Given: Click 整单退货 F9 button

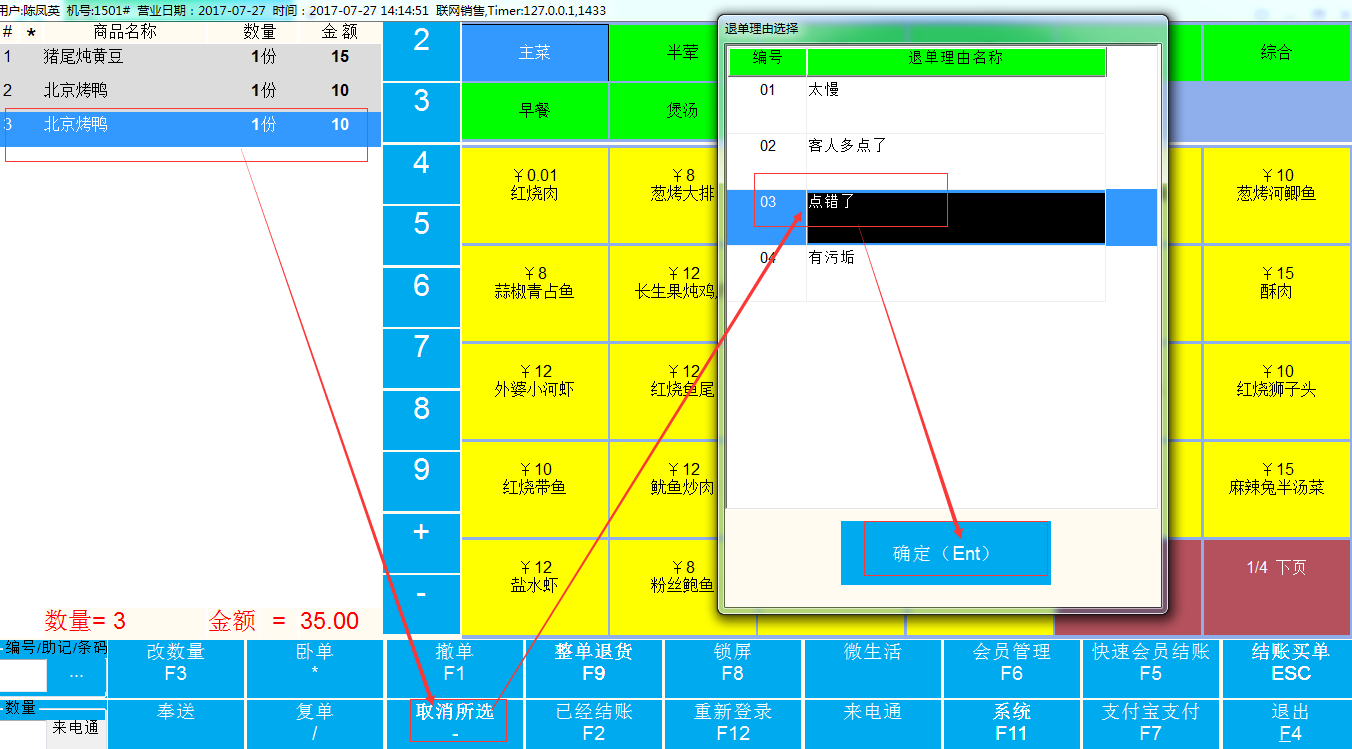Looking at the screenshot, I should click(594, 669).
